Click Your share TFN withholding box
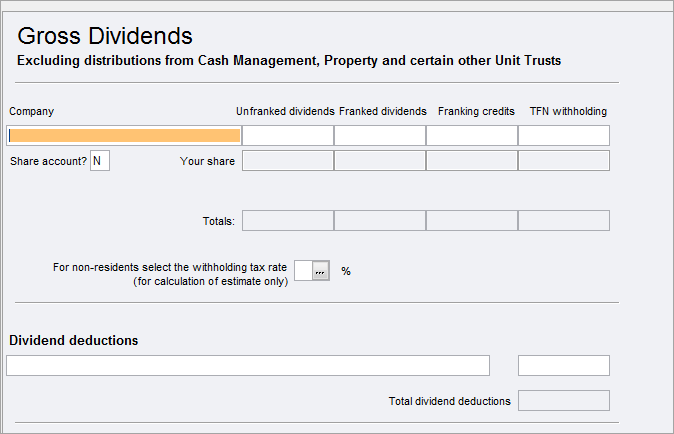The height and width of the screenshot is (434, 674). [564, 161]
